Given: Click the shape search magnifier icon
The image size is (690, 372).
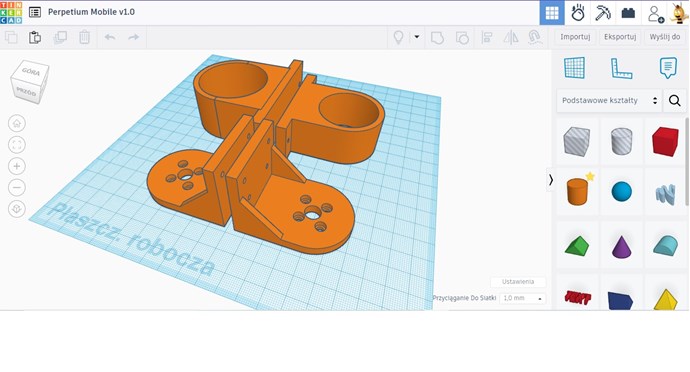Looking at the screenshot, I should 675,101.
